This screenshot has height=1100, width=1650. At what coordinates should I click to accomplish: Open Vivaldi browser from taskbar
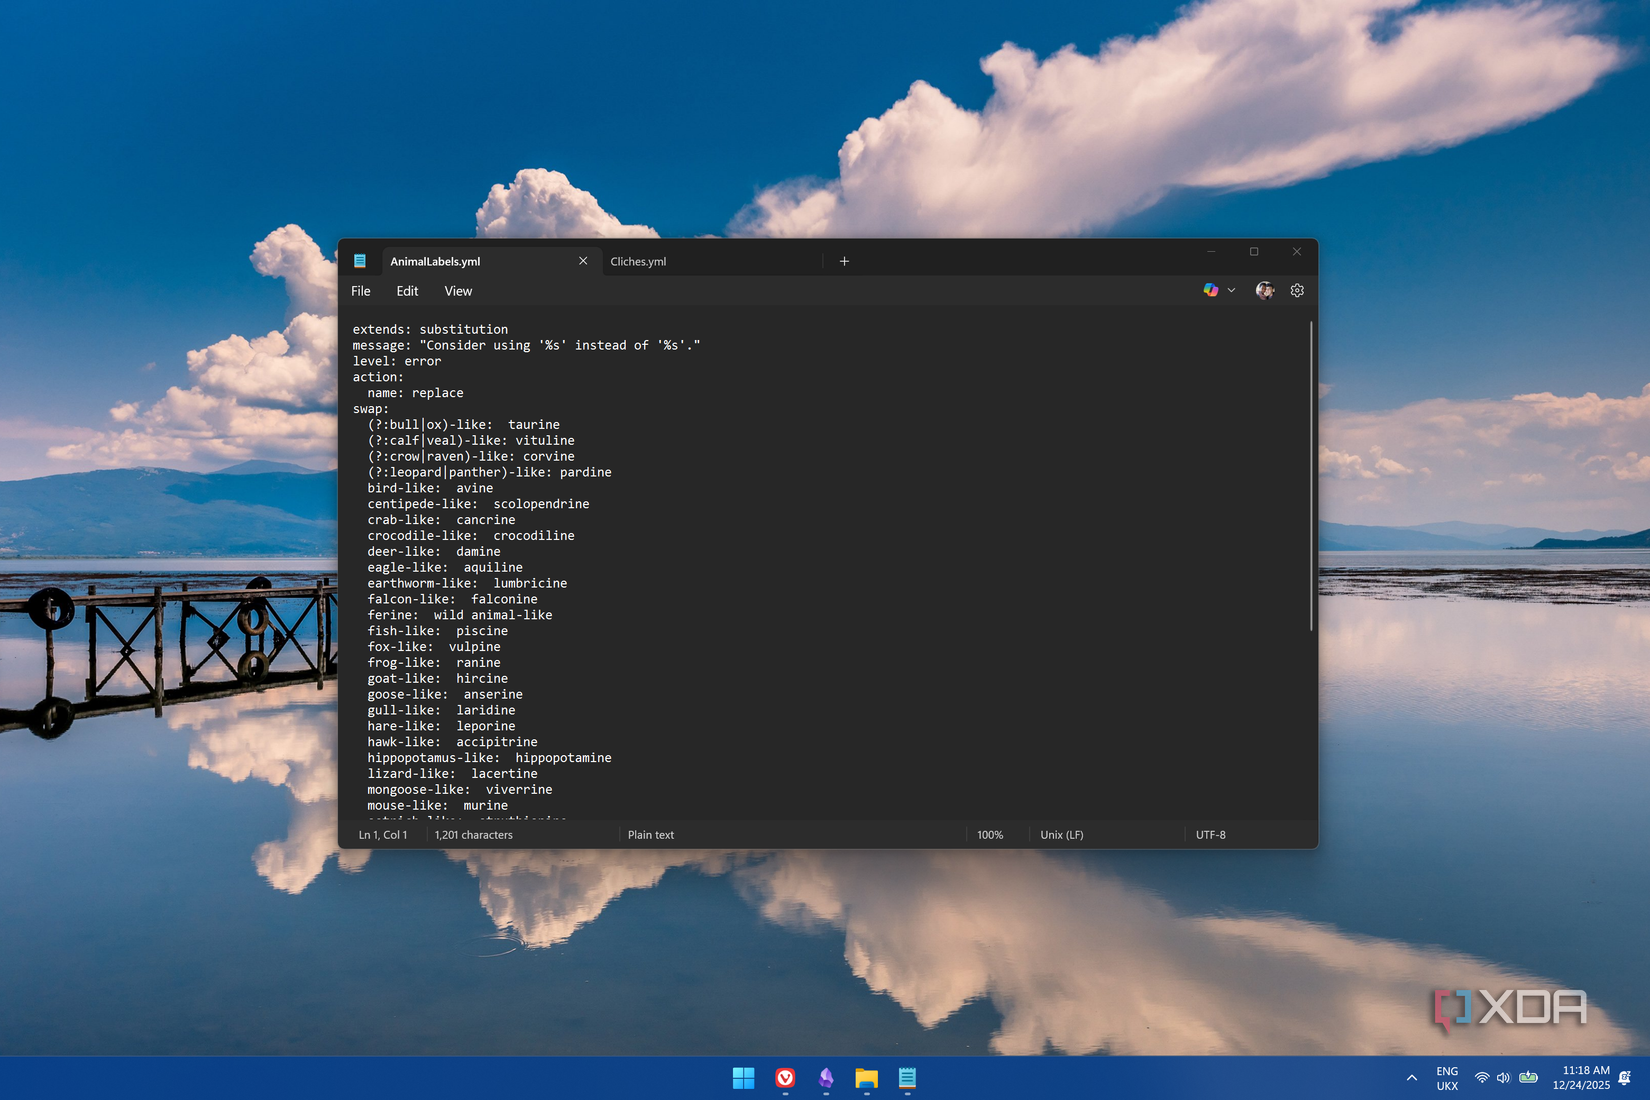[x=785, y=1078]
